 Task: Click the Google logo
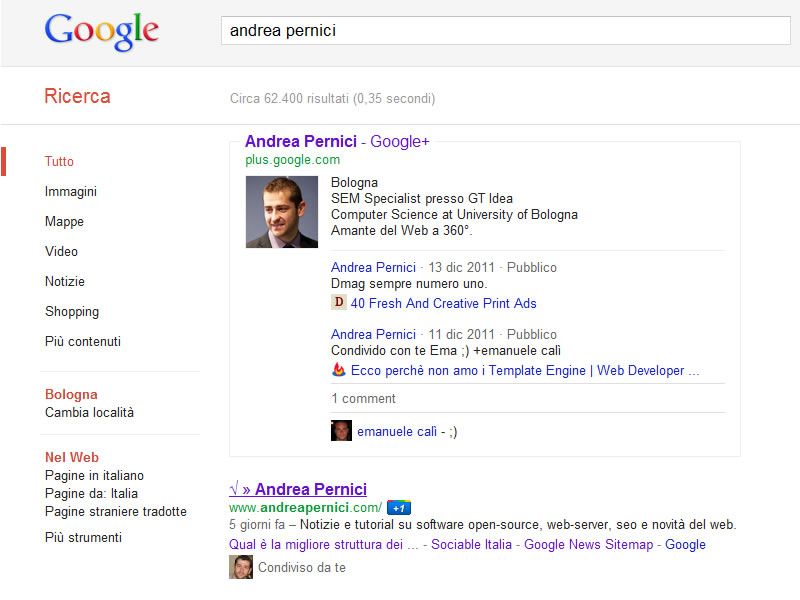pos(101,31)
